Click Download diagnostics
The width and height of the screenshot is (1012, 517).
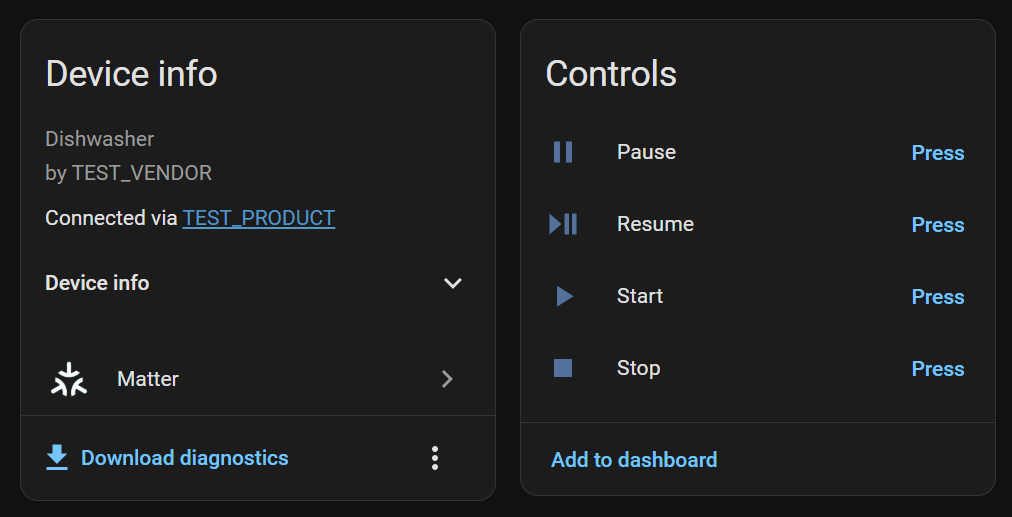[184, 458]
